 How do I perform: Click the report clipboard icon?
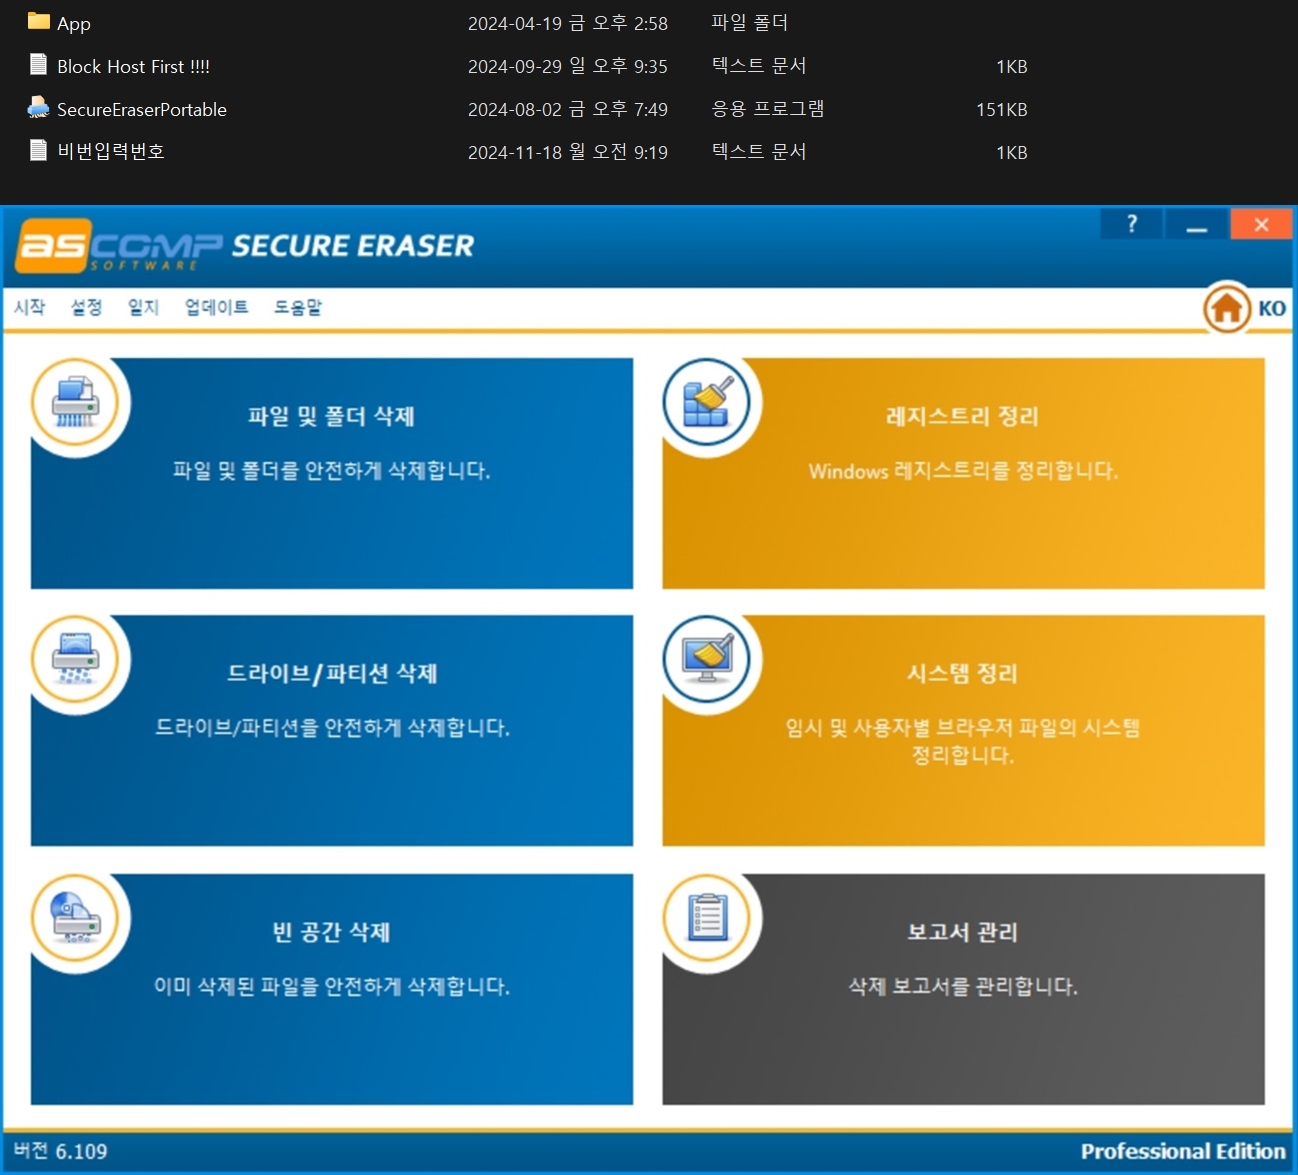pos(707,917)
